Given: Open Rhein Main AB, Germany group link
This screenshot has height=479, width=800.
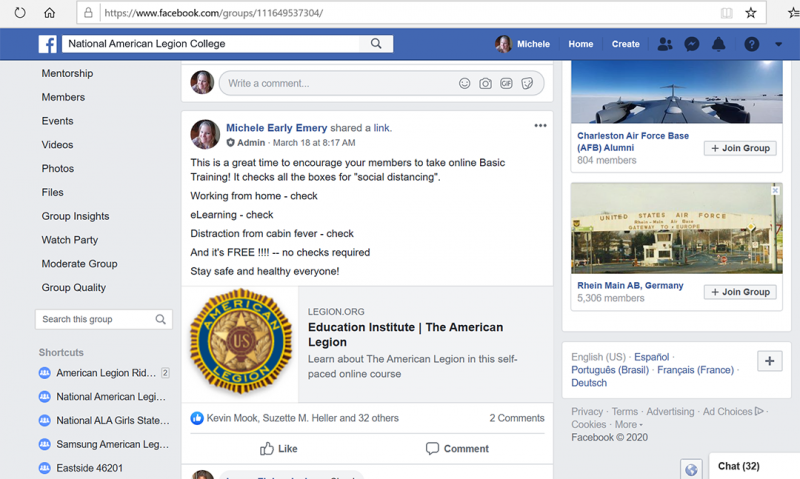Looking at the screenshot, I should click(x=630, y=286).
